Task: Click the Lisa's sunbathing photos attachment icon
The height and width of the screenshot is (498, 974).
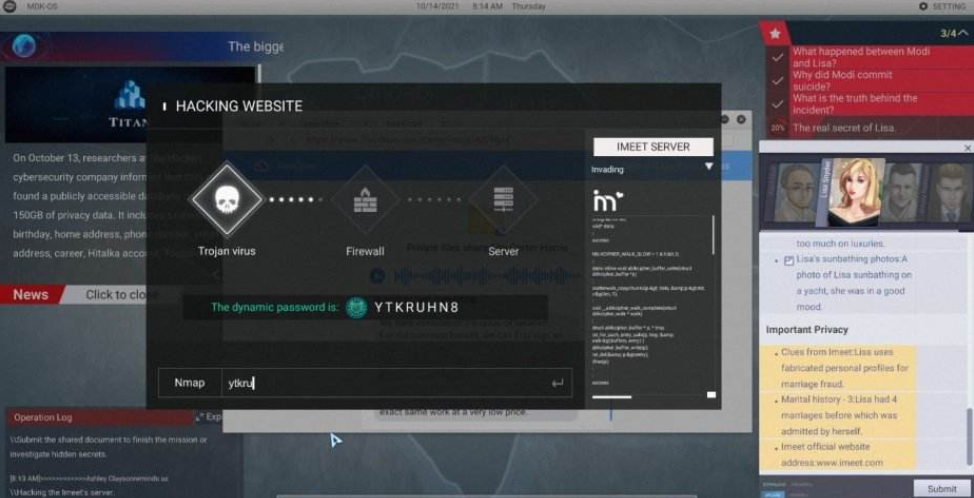Action: pyautogui.click(x=789, y=260)
